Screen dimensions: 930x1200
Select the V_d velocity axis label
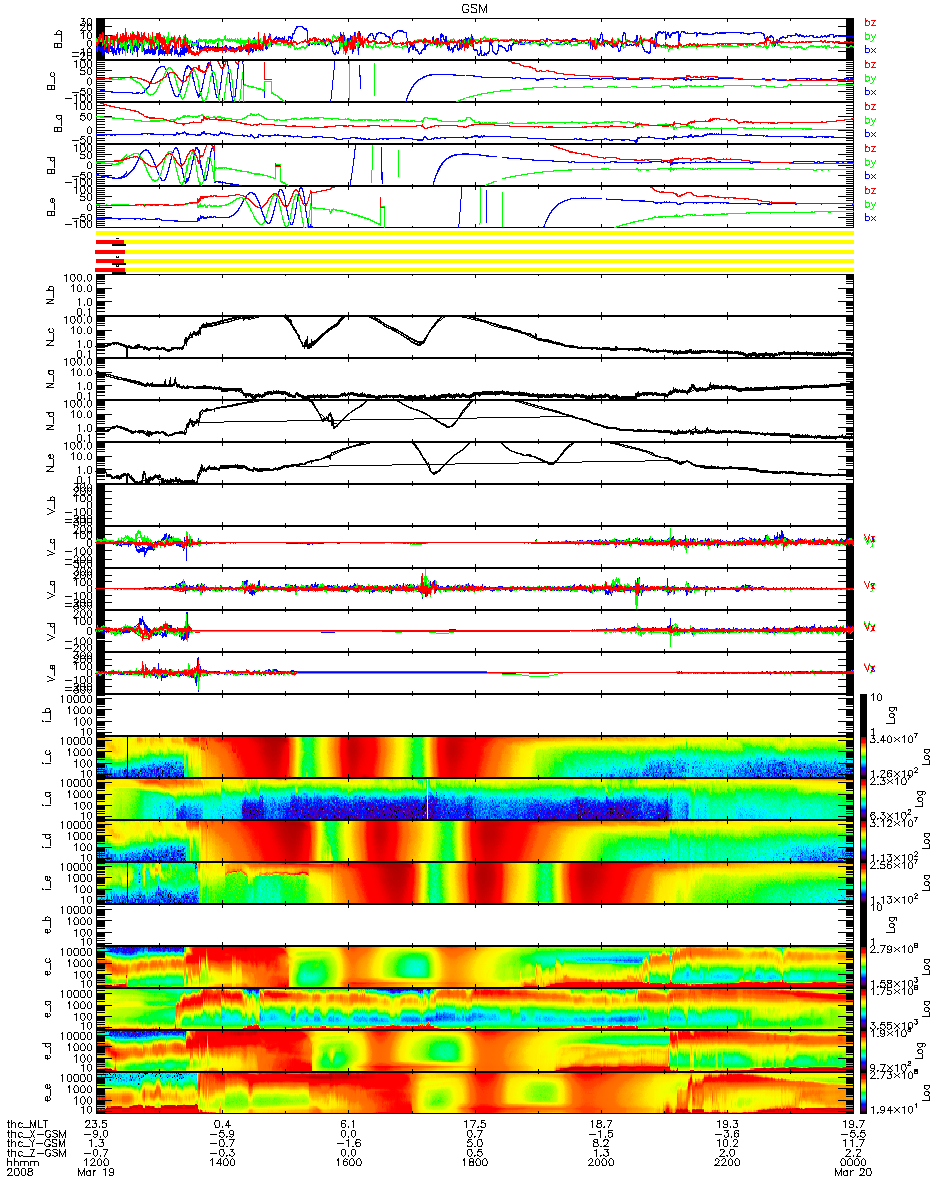(x=50, y=632)
